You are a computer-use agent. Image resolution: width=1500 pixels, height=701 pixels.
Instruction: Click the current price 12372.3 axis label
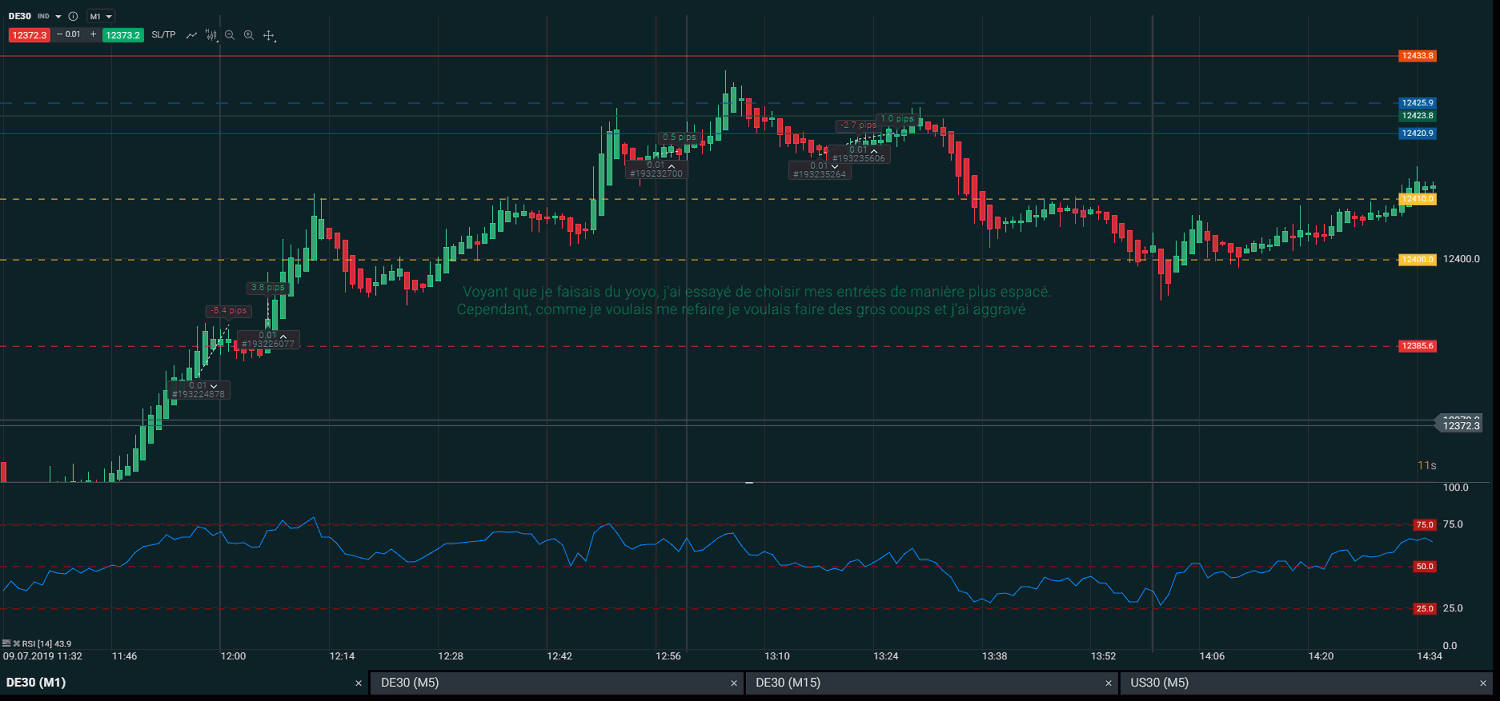[x=1460, y=426]
